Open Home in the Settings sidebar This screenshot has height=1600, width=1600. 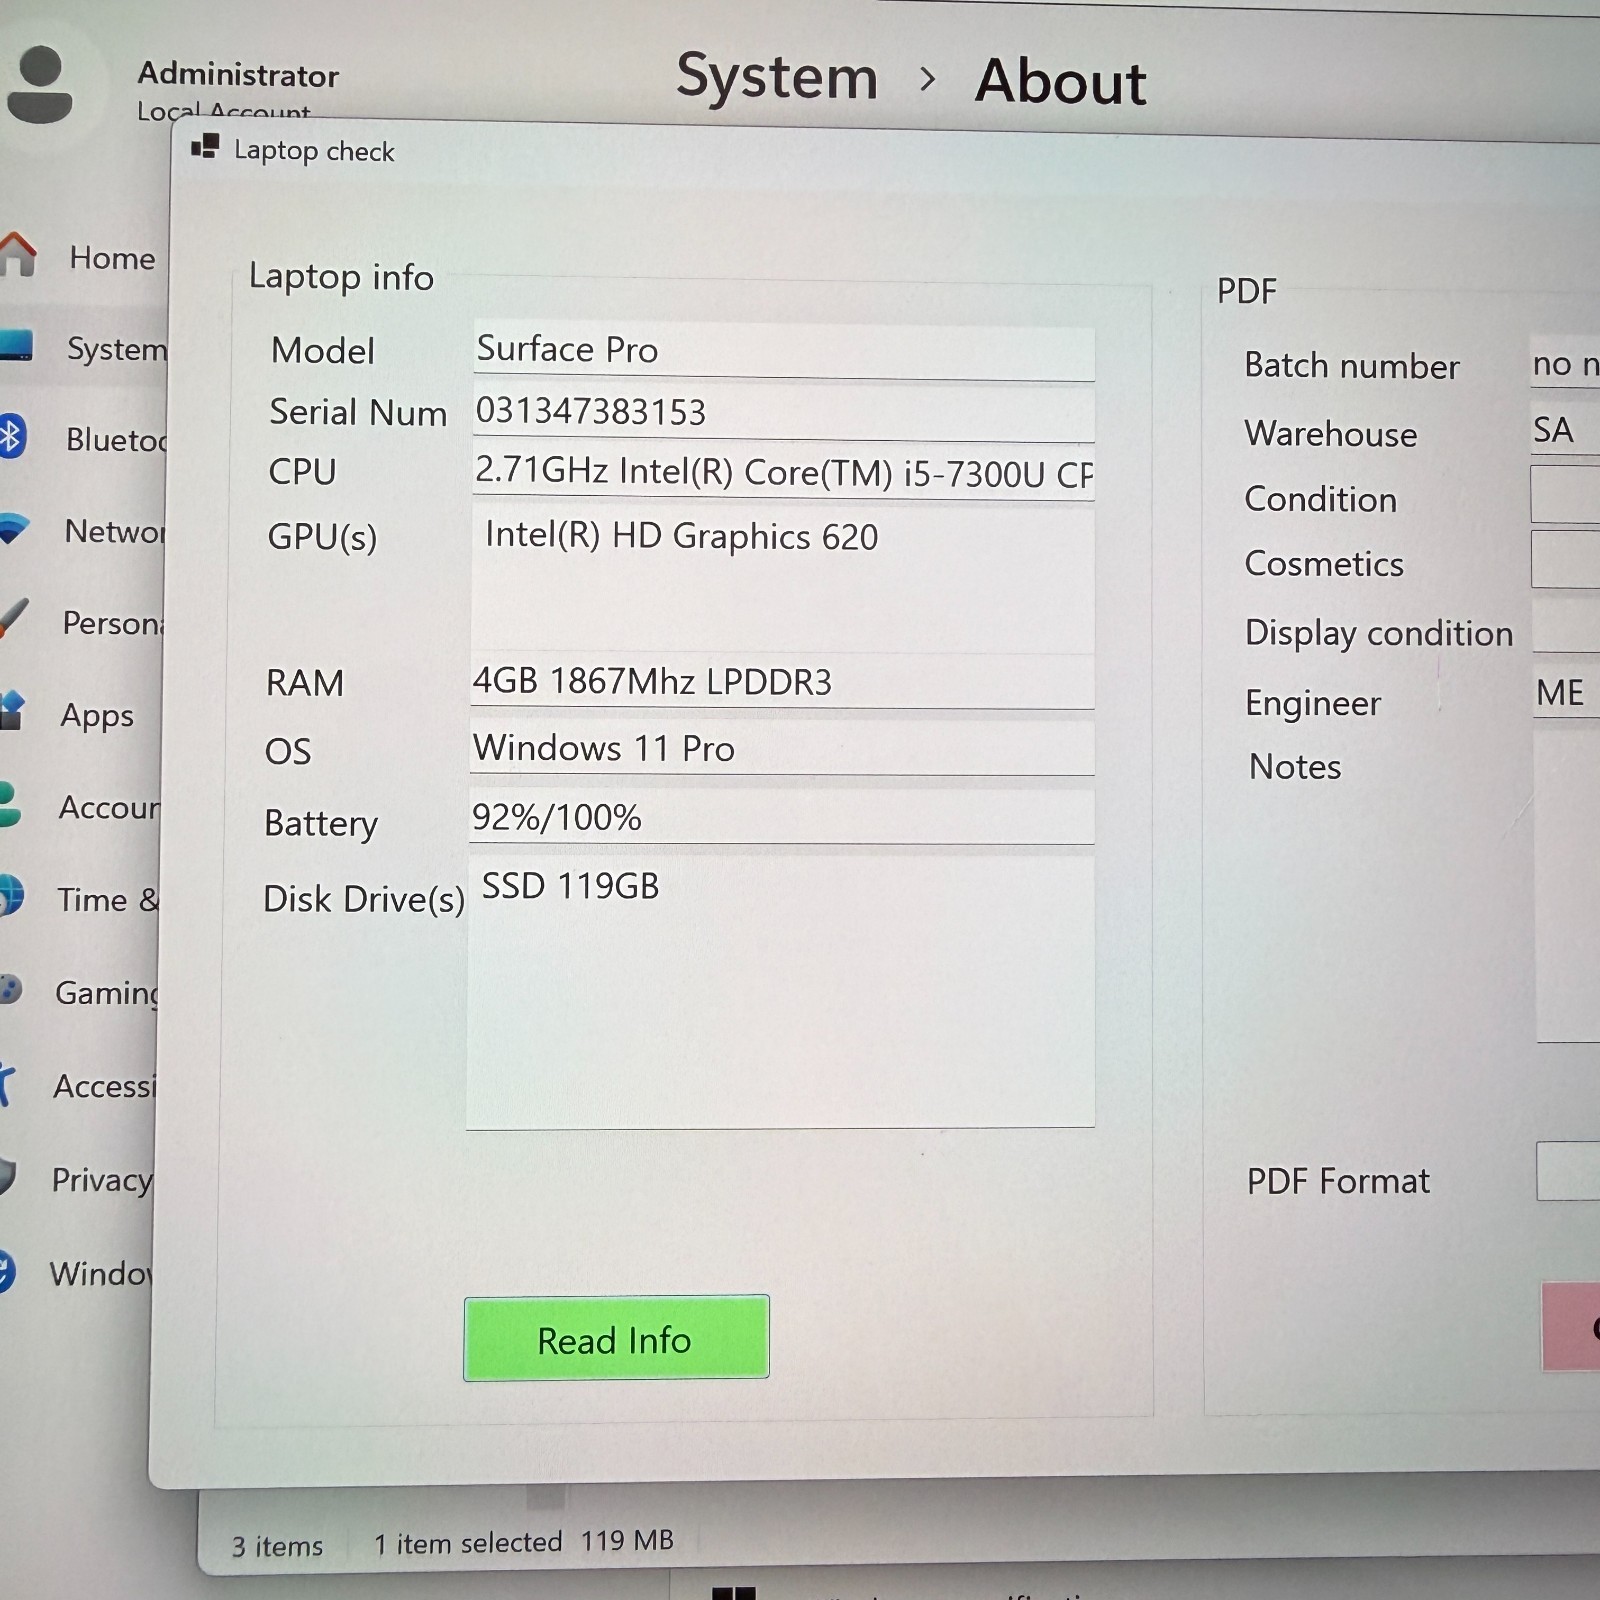point(112,258)
